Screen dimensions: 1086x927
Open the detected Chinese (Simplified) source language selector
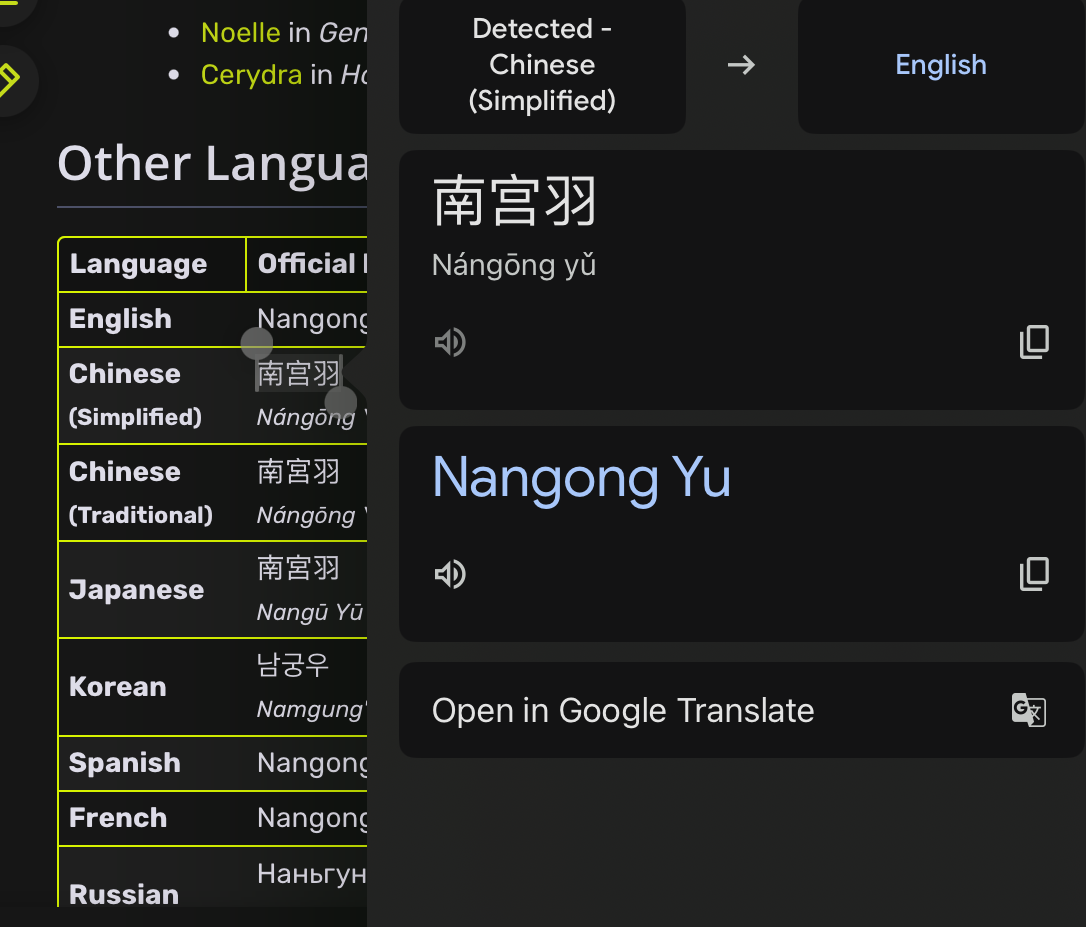pyautogui.click(x=542, y=65)
